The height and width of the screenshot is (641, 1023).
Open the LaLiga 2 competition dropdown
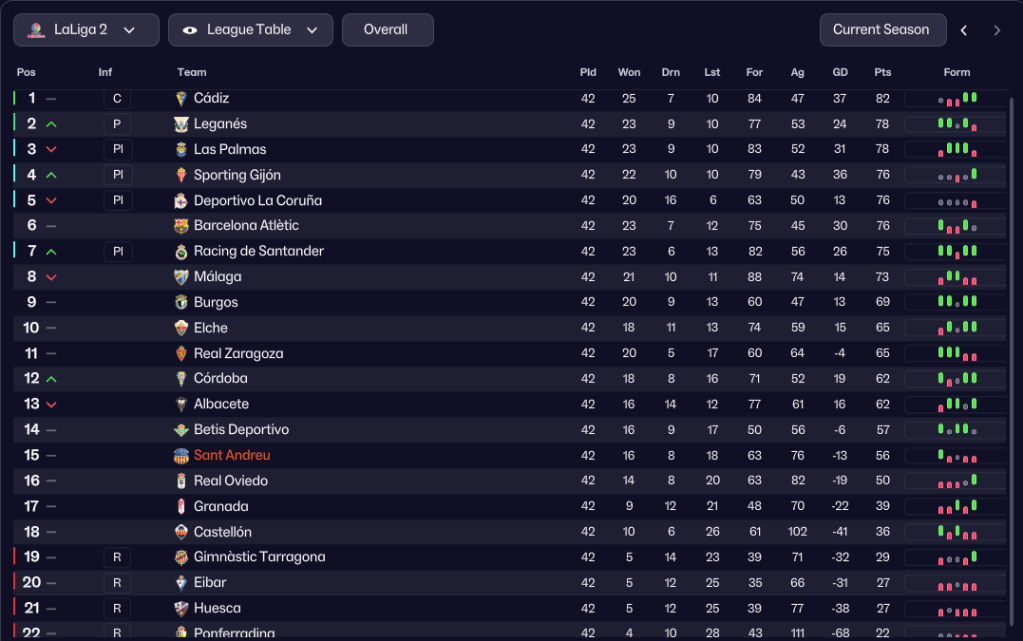[86, 30]
